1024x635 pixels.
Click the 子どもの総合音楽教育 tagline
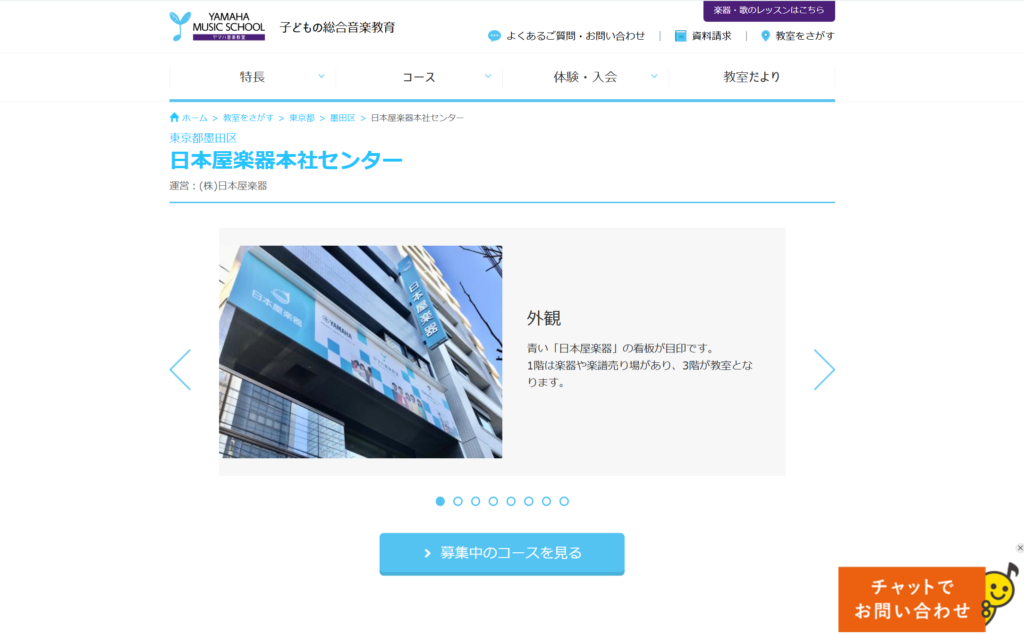pos(338,27)
